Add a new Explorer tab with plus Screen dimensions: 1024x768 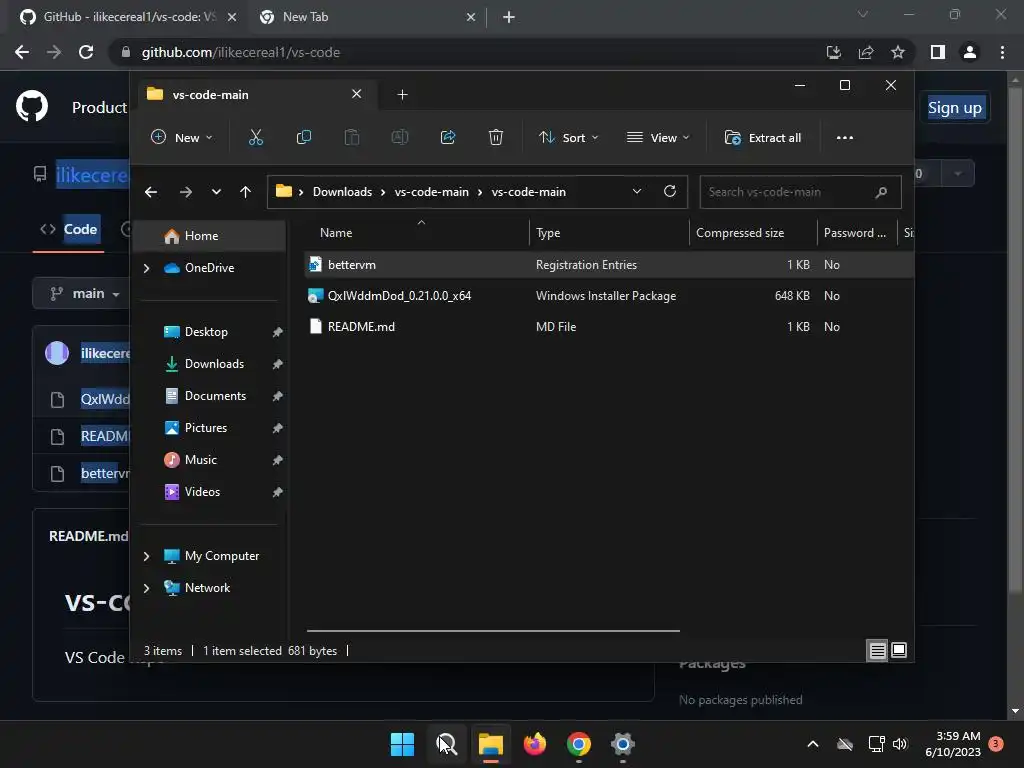(x=402, y=95)
